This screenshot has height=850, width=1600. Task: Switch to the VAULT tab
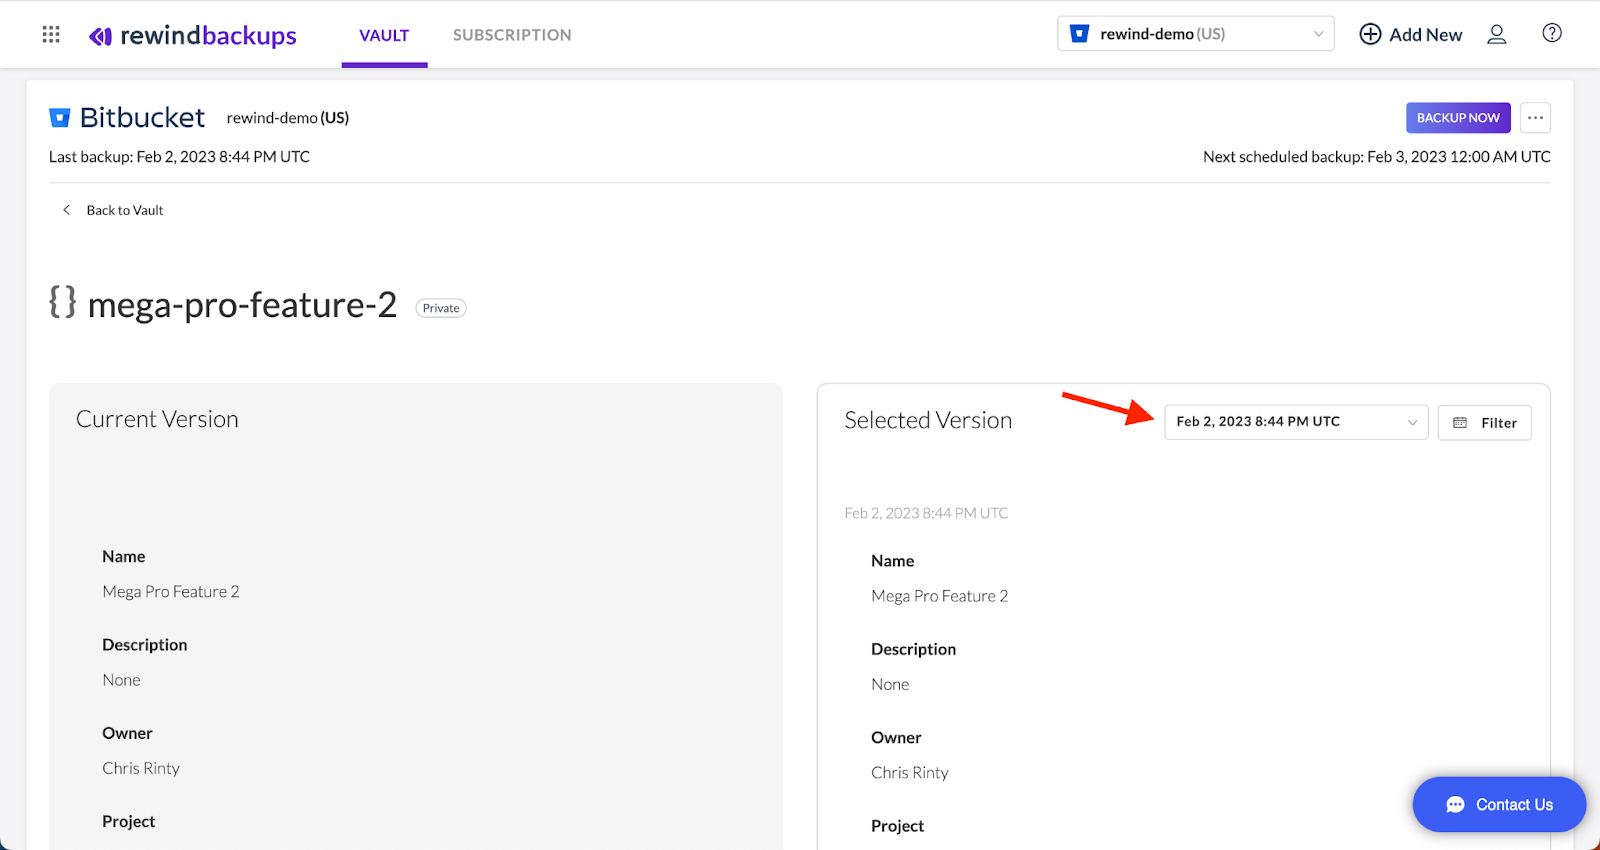click(384, 35)
